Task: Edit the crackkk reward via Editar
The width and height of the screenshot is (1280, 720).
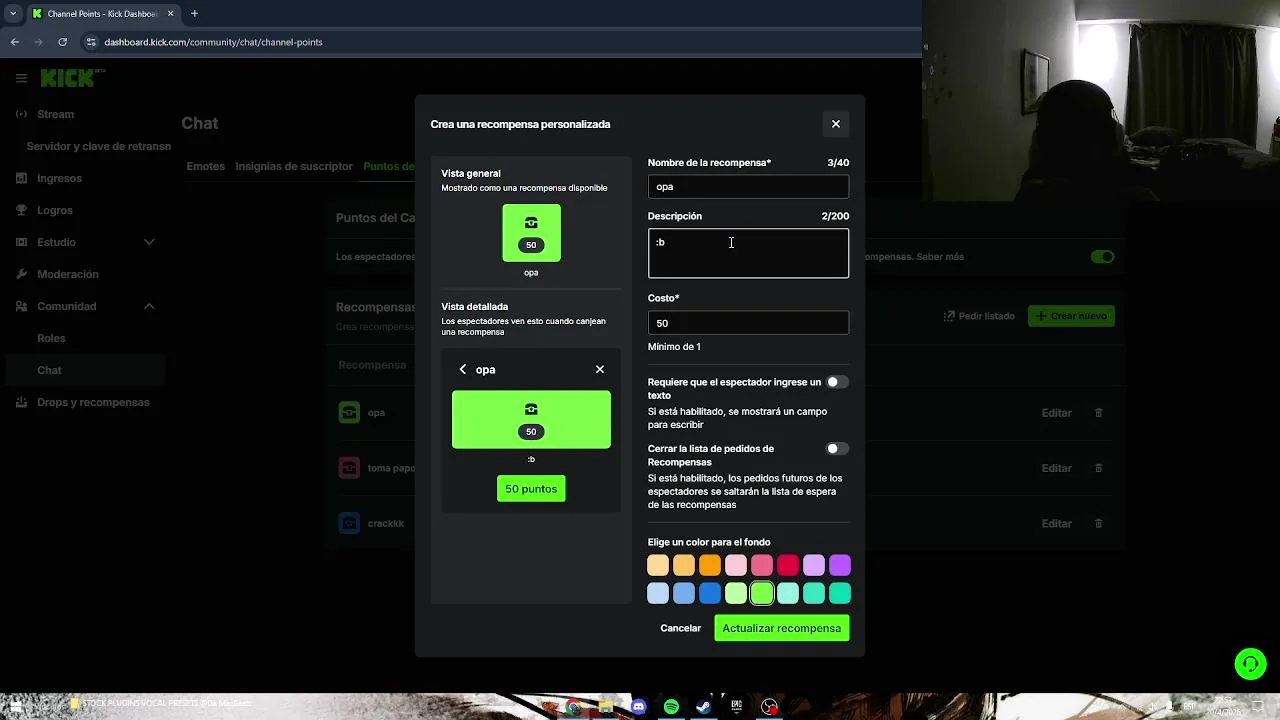Action: 1056,524
